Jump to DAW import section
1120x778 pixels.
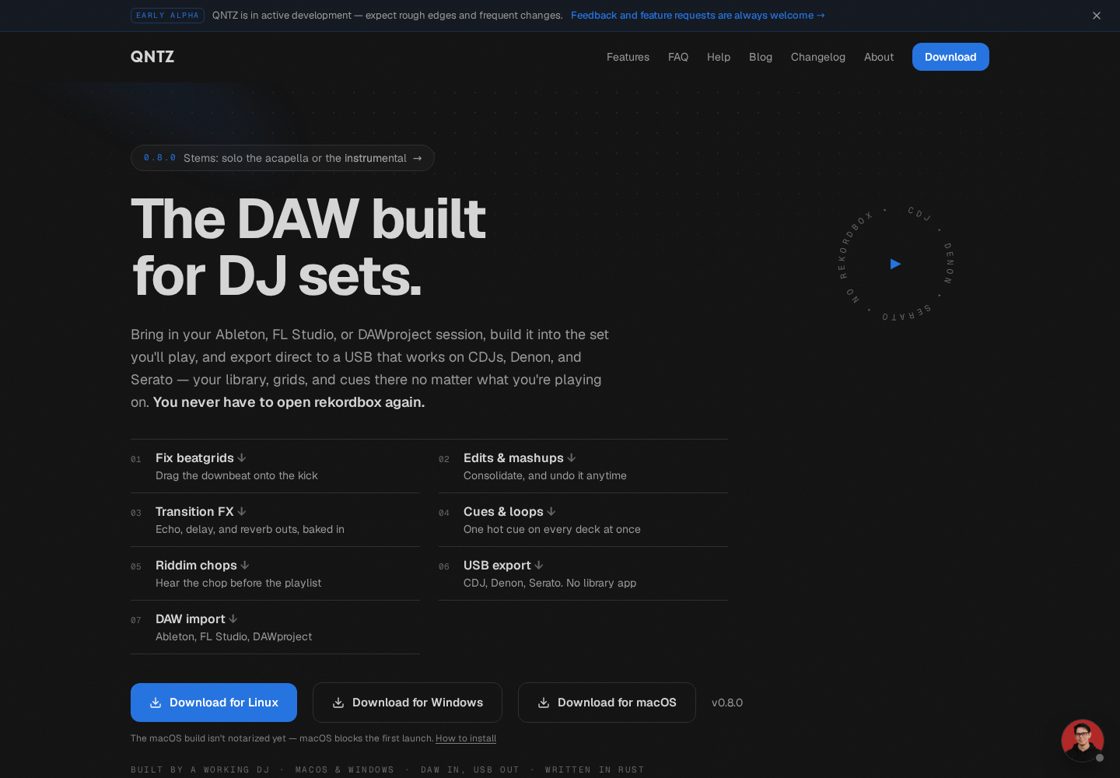[275, 627]
